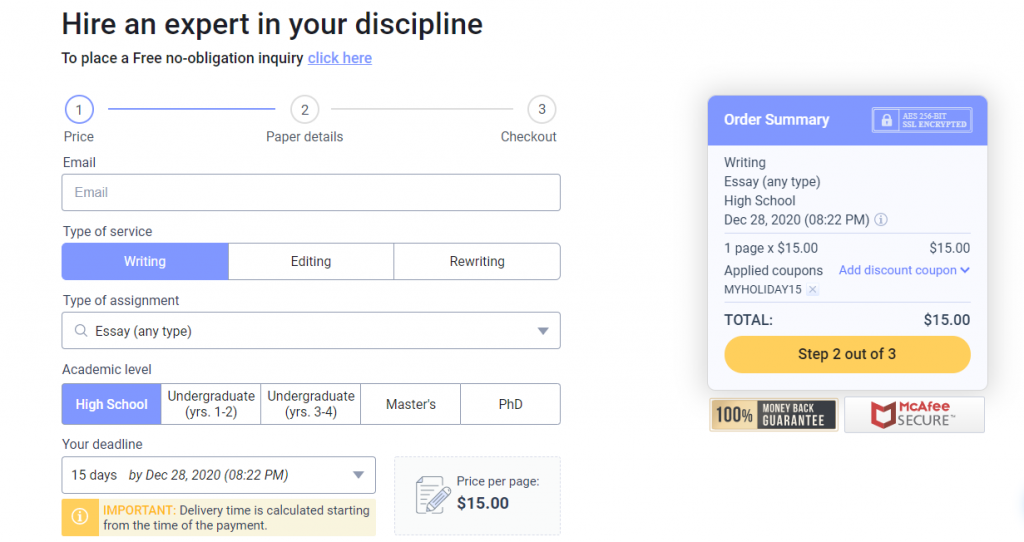Open the Type of assignment dropdown arrow
The height and width of the screenshot is (542, 1024).
pos(543,331)
